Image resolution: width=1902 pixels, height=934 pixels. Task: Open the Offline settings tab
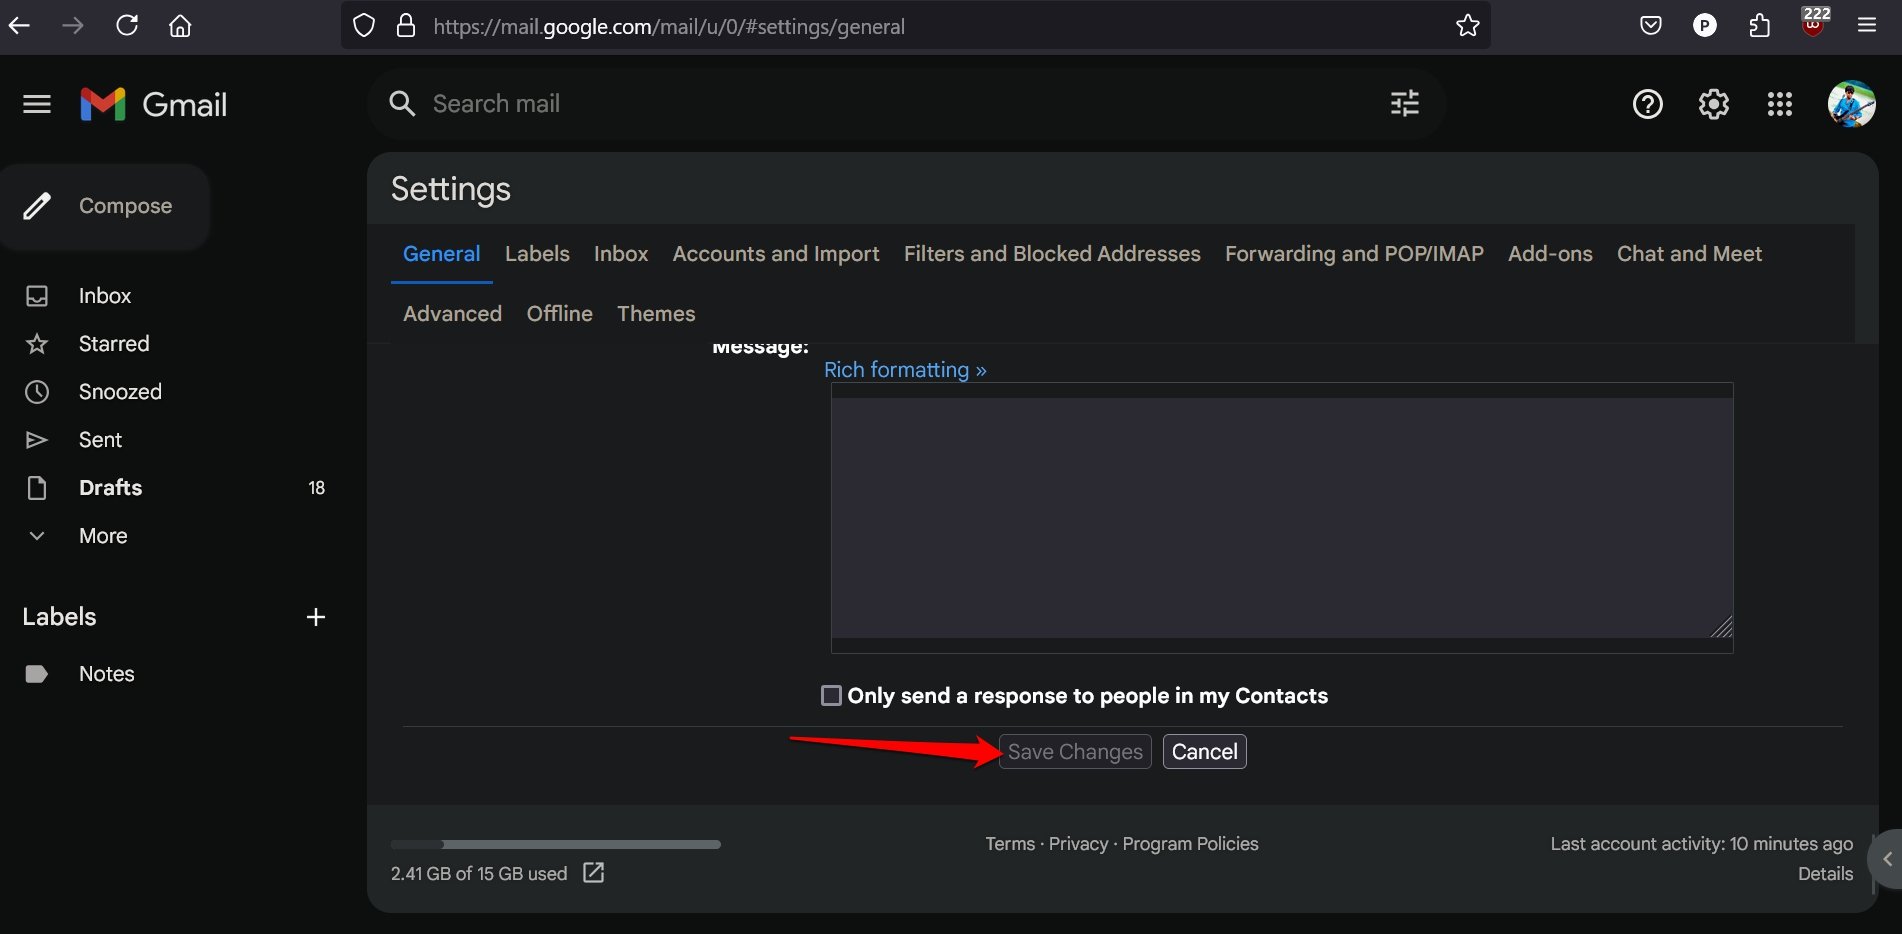pos(559,314)
